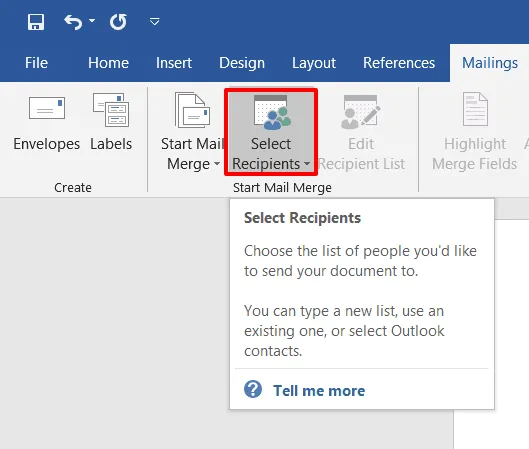Click the Edit Recipient List label
Screen dimensions: 529x449
[x=361, y=154]
